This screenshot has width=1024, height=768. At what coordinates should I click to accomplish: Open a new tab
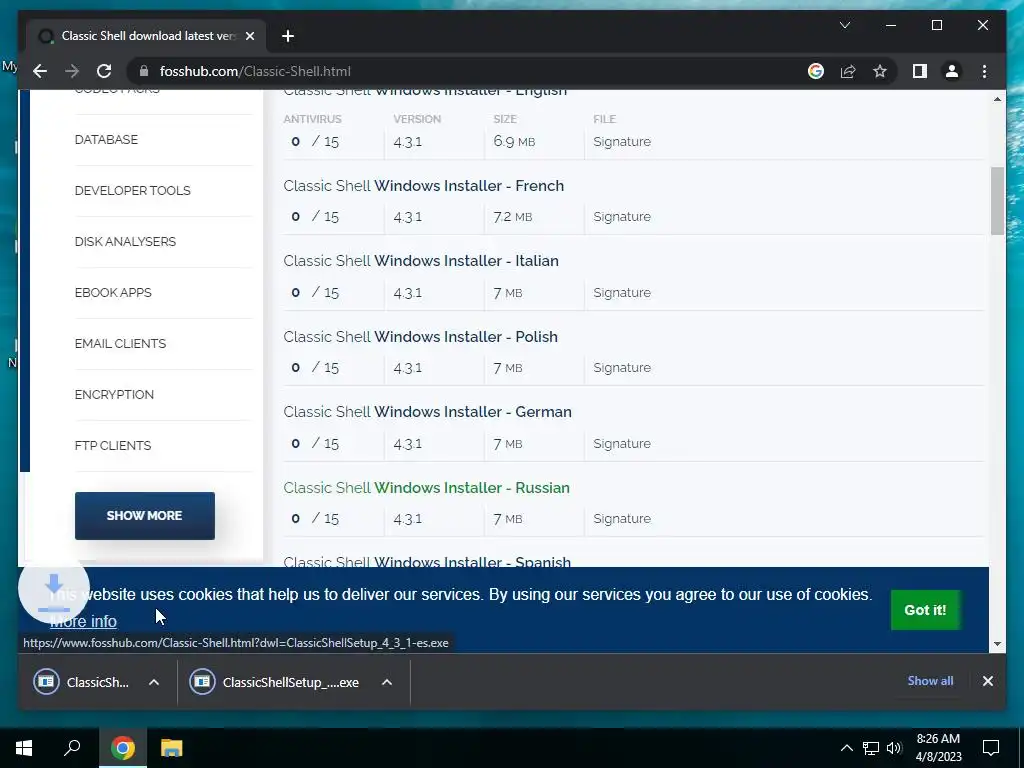point(288,36)
